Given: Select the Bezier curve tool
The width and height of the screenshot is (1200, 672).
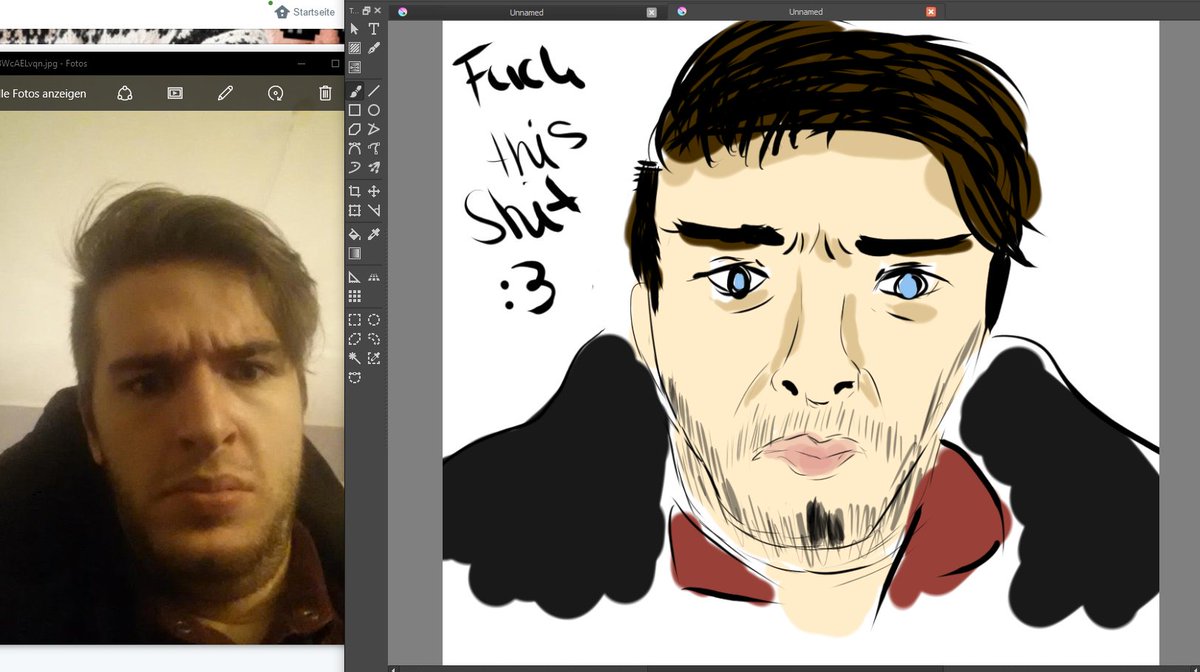Looking at the screenshot, I should point(354,148).
